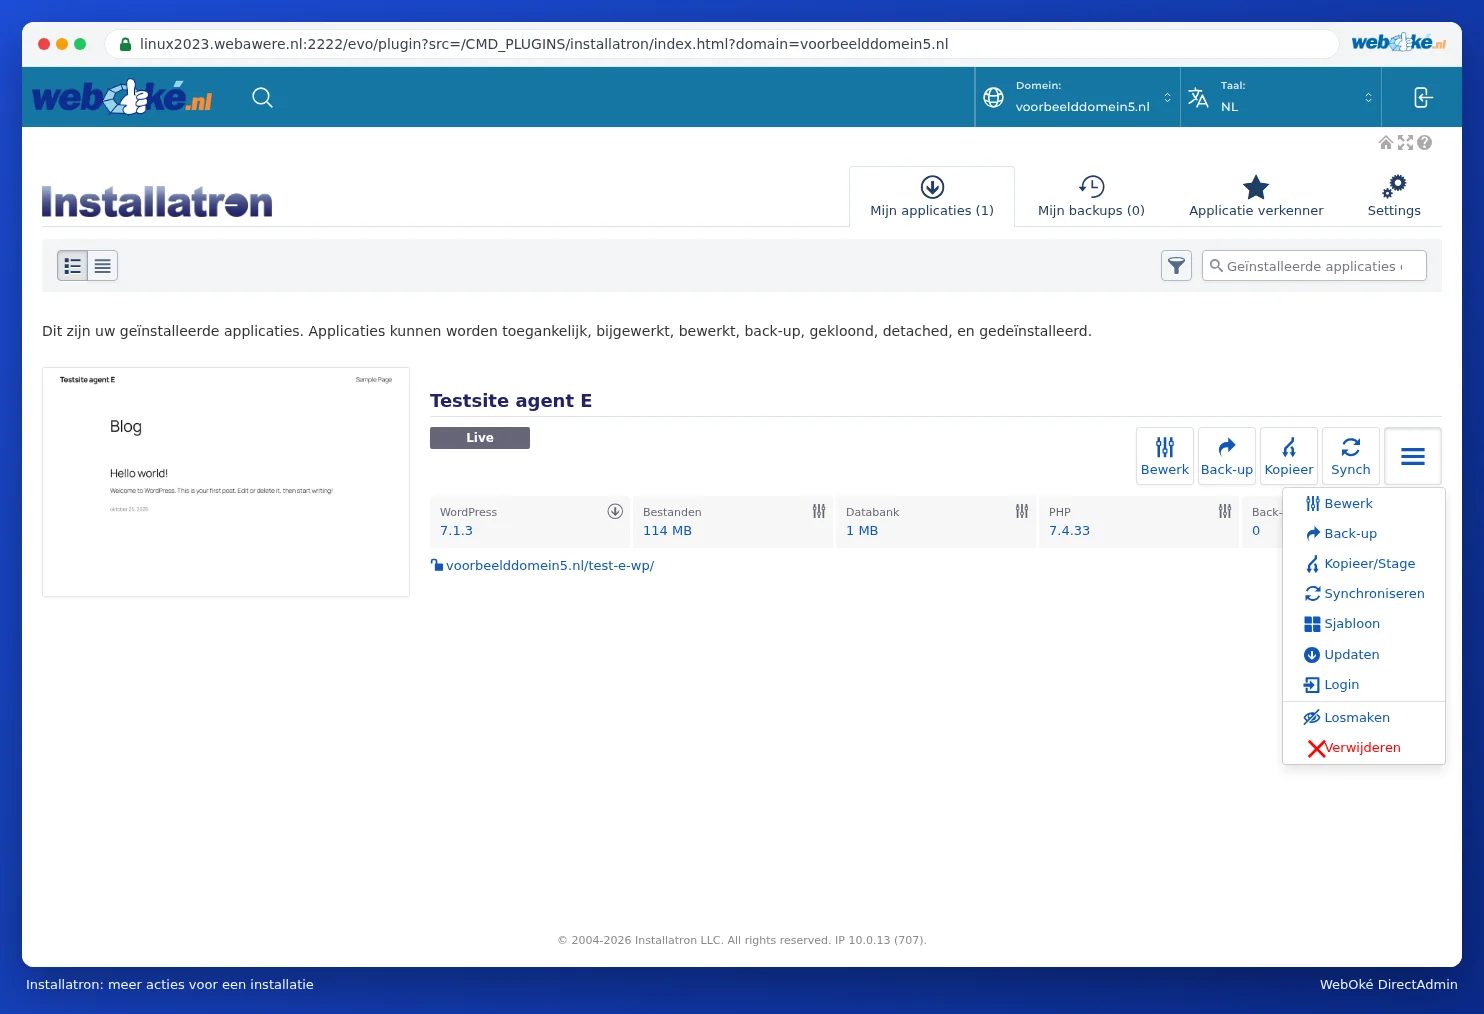
Task: Click the Kopieer button
Action: [x=1289, y=456]
